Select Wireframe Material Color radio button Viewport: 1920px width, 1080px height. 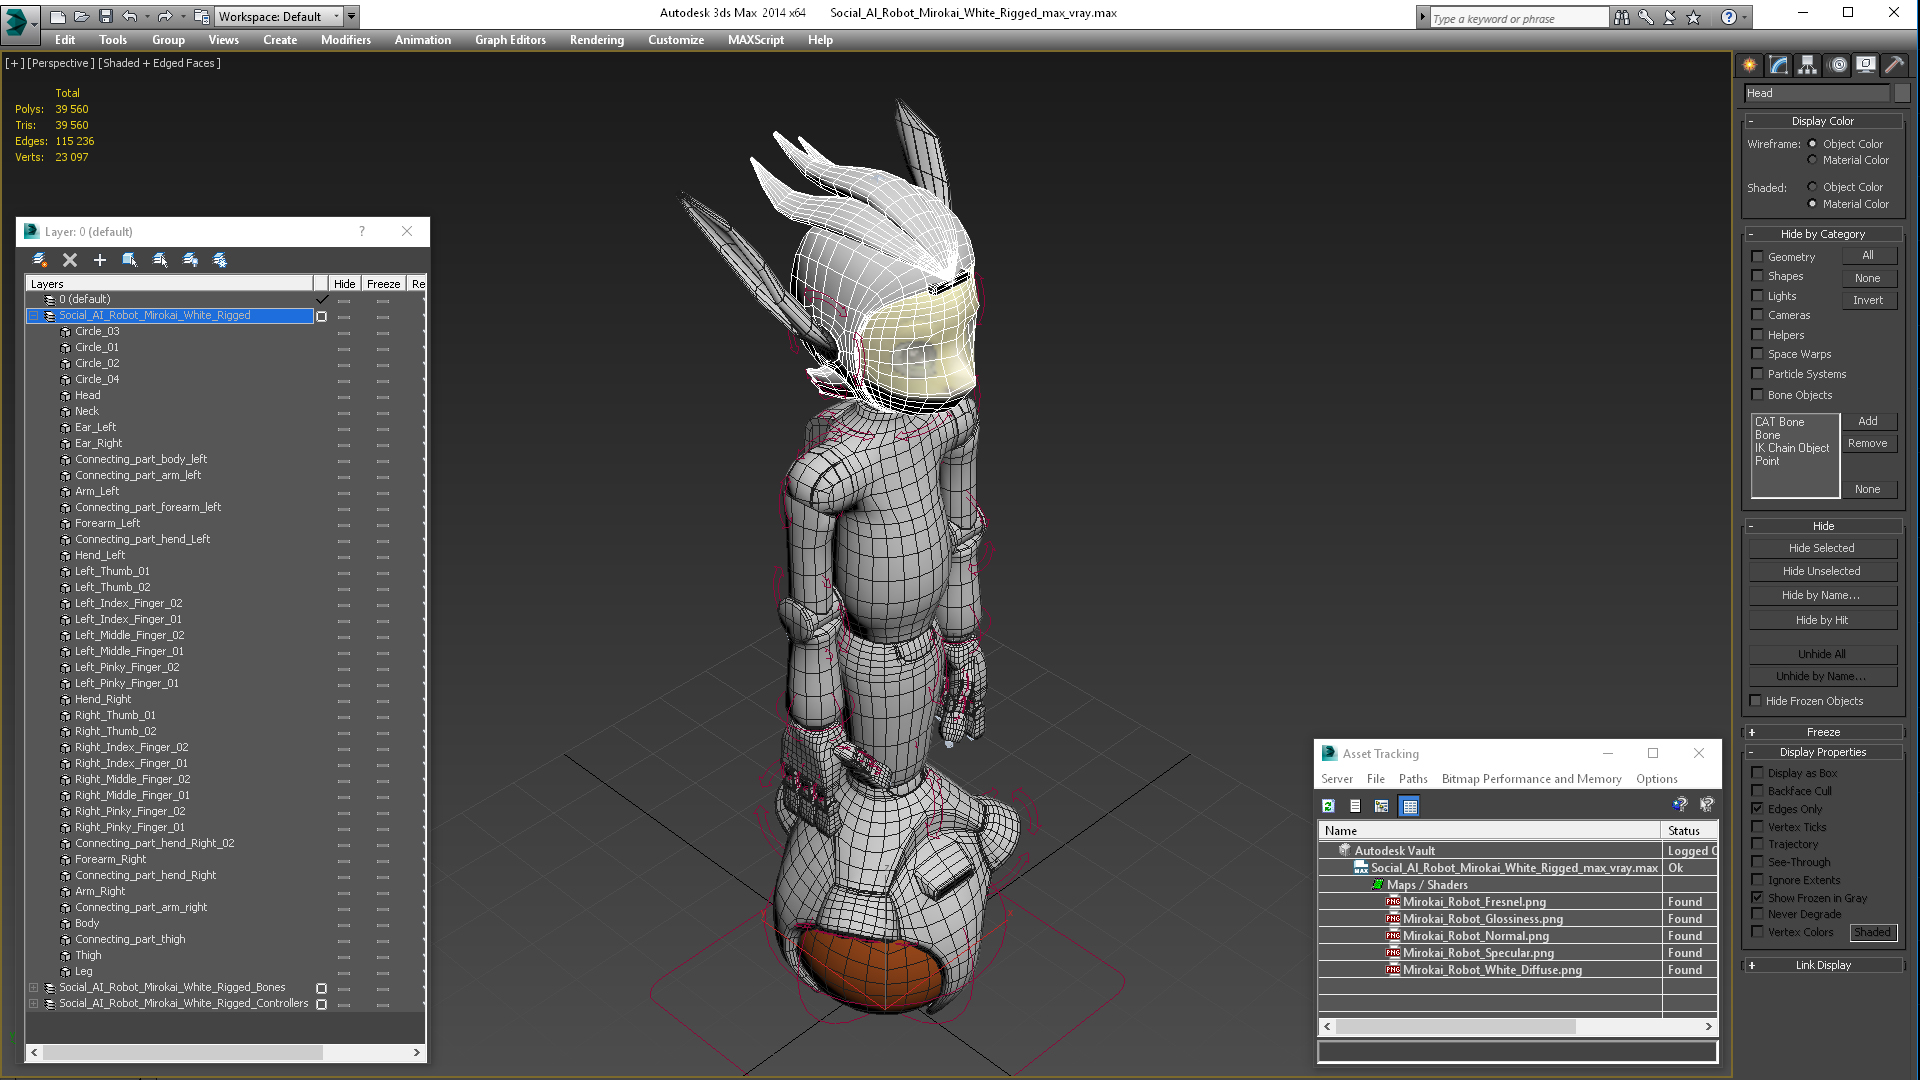click(x=1812, y=160)
